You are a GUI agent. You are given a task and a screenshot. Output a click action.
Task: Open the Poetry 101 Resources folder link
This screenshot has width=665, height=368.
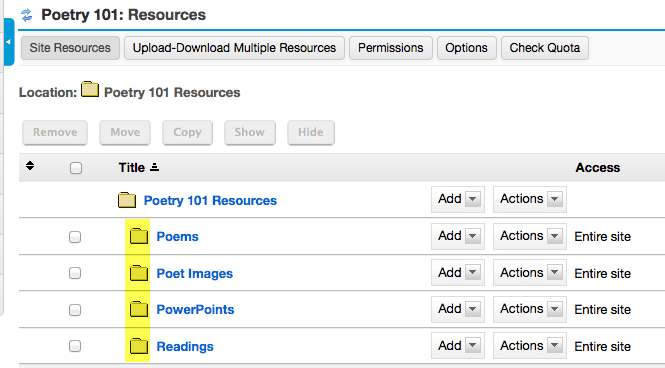210,201
